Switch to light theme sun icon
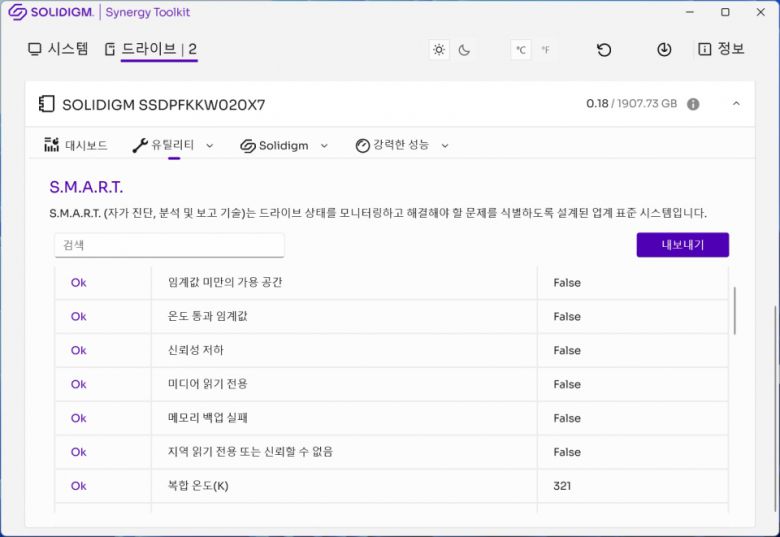The width and height of the screenshot is (780, 537). coord(439,50)
